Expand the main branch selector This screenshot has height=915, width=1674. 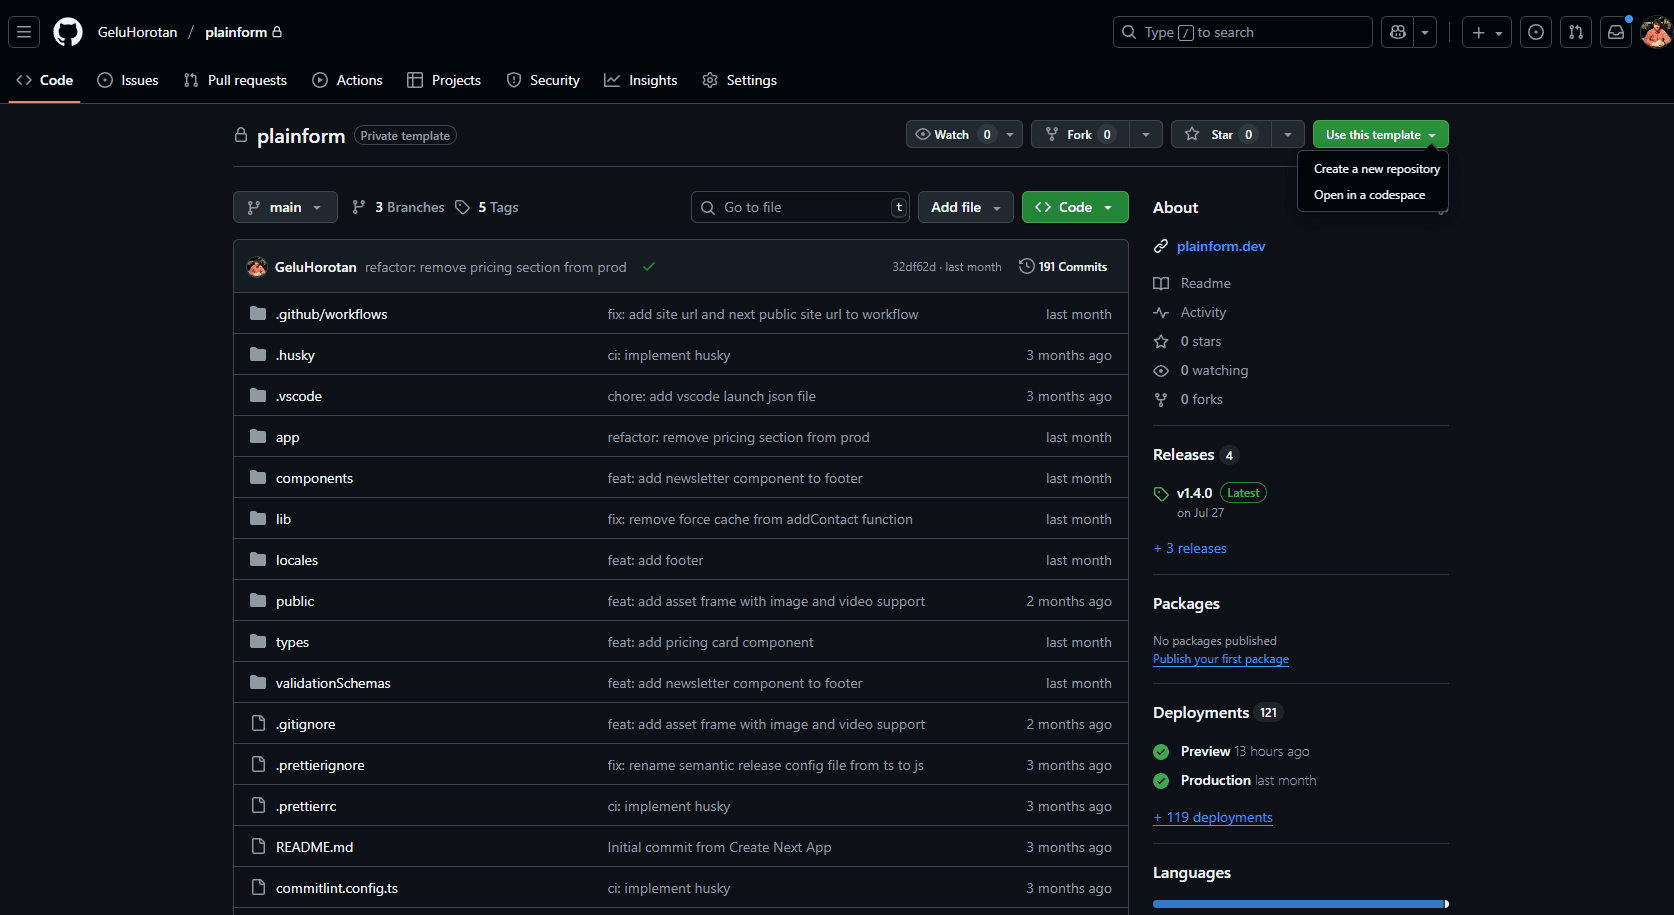click(x=285, y=207)
